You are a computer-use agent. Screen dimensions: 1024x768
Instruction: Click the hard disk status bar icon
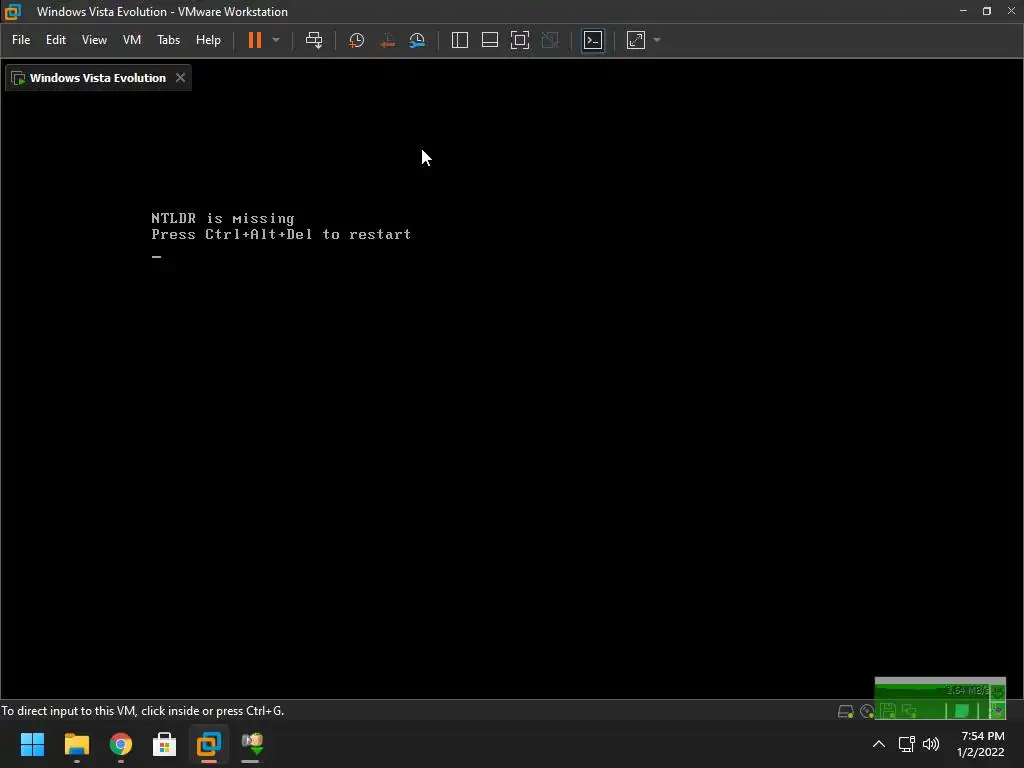coord(846,711)
